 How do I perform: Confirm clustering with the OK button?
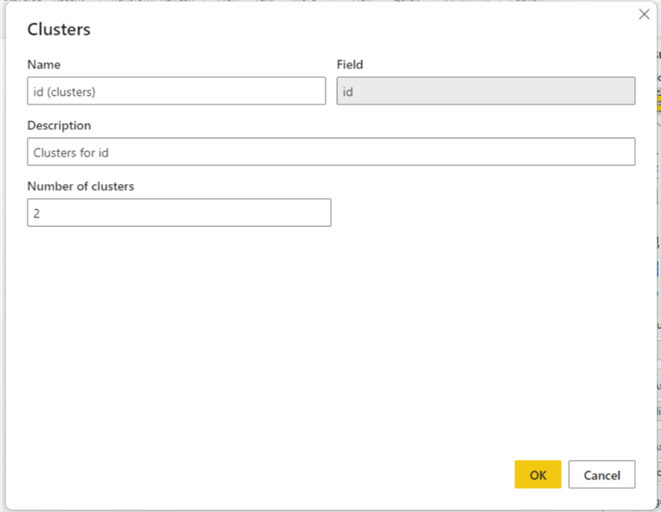(x=538, y=475)
